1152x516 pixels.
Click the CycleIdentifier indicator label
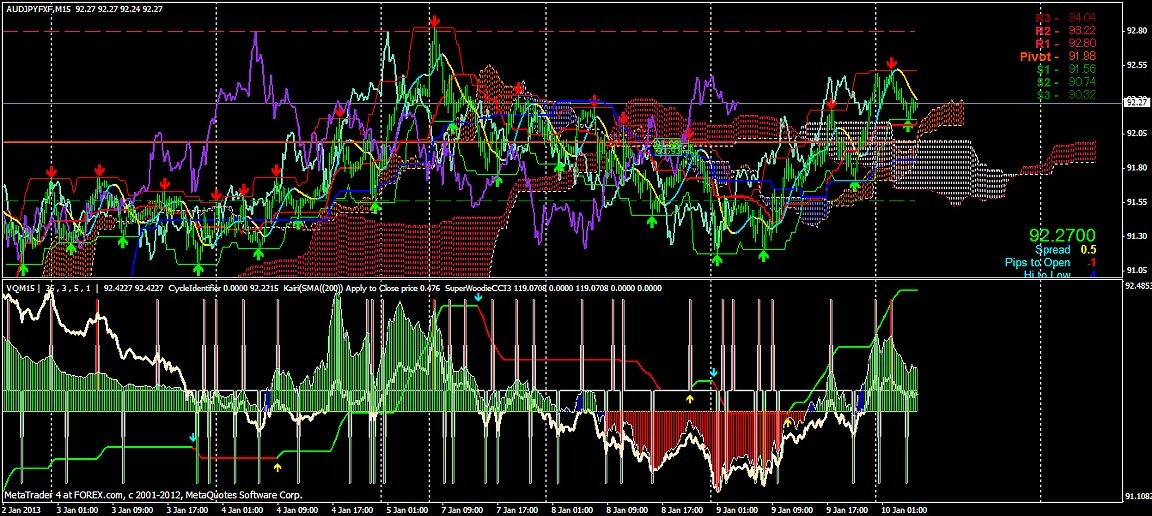(195, 289)
